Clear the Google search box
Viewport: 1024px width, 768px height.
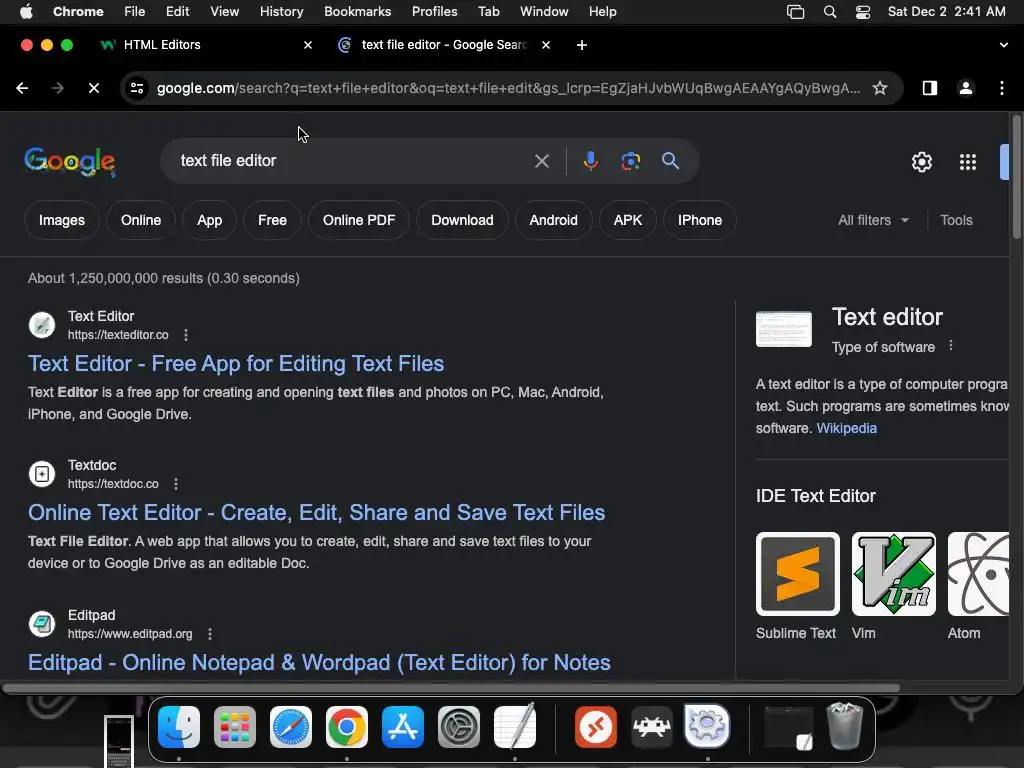pos(541,161)
